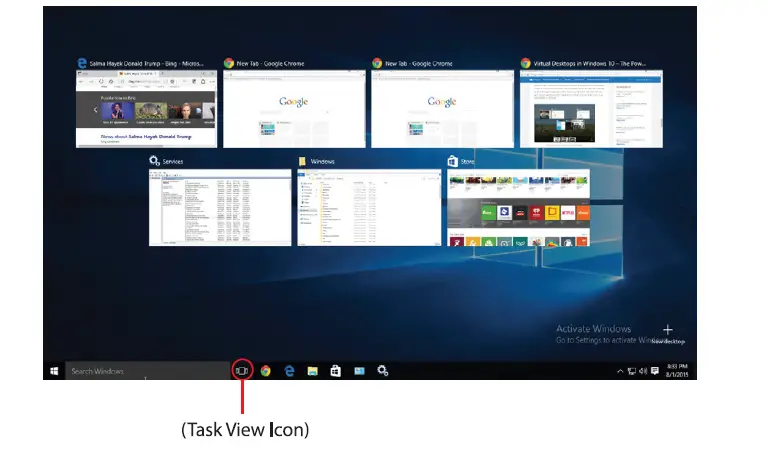The image size is (768, 455).
Task: Click the Chrome icon beside Virtual Desktops title
Action: coord(526,63)
